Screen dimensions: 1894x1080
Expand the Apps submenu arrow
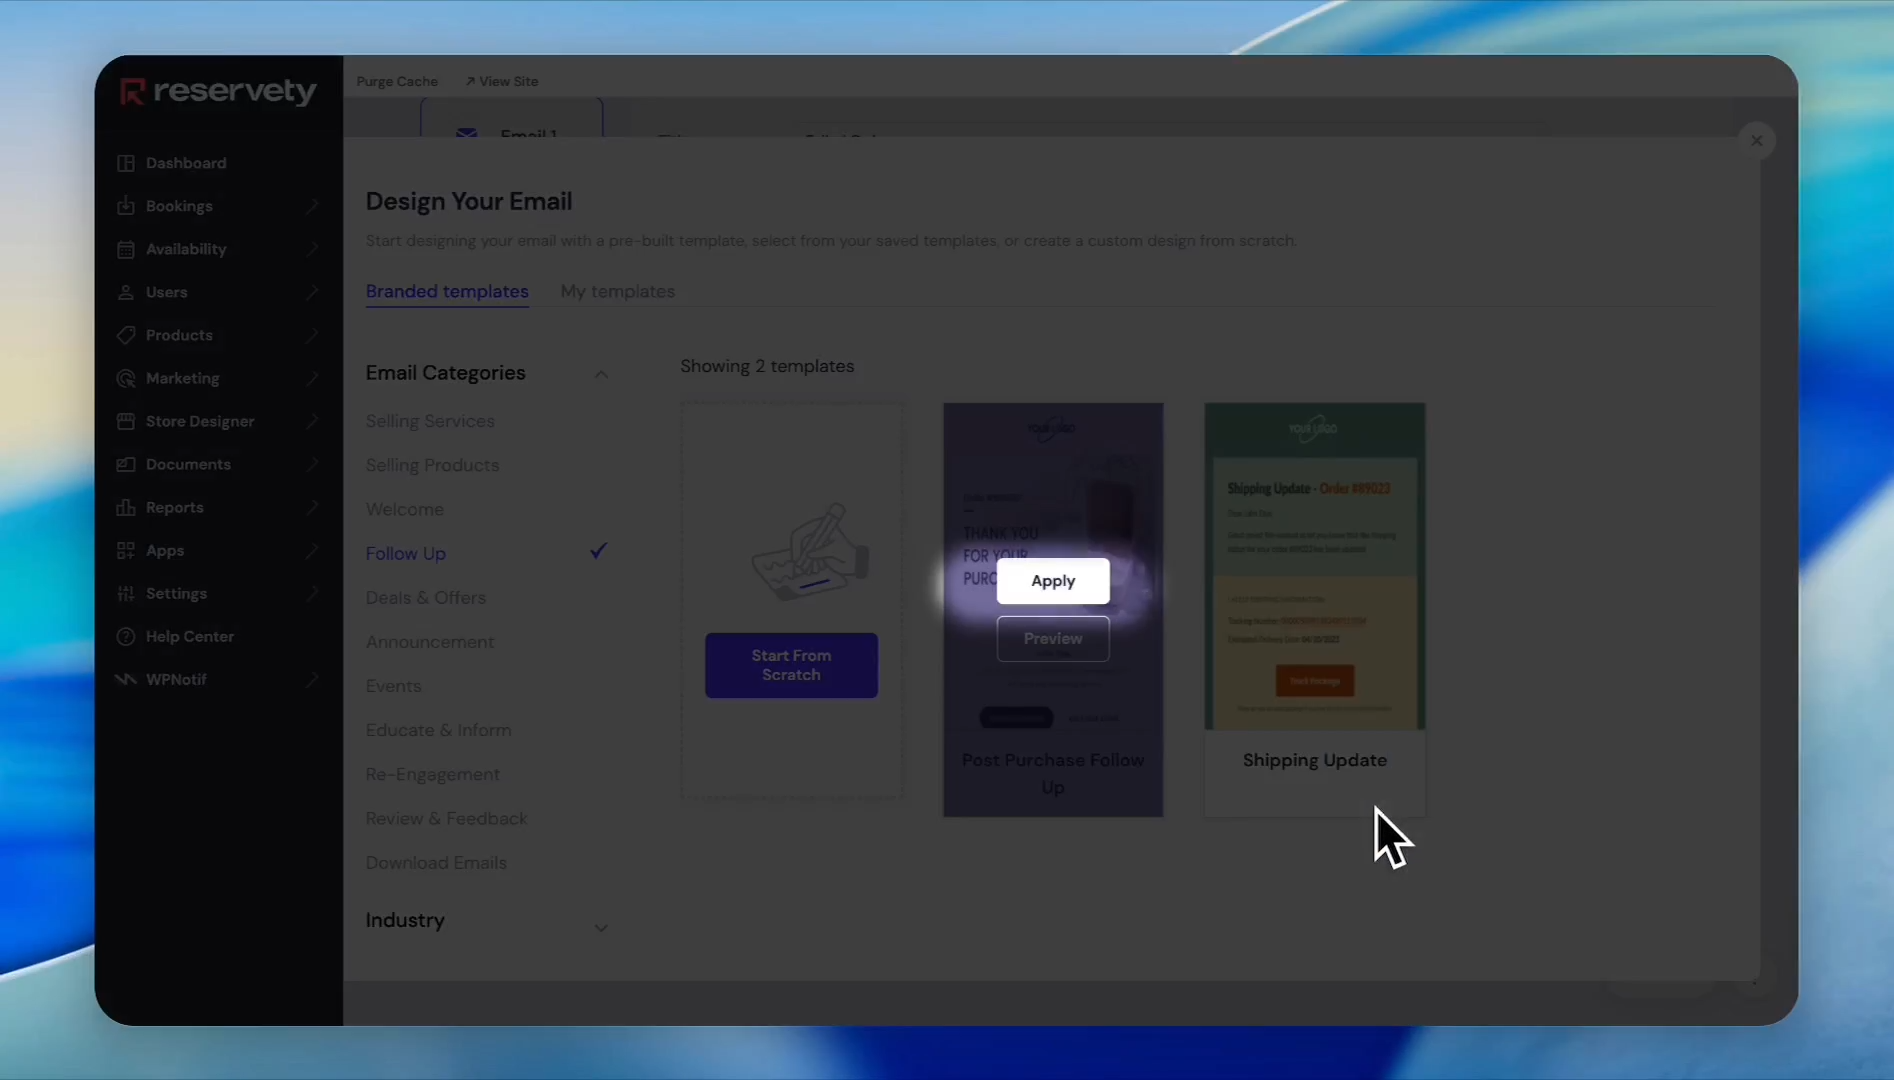pos(312,550)
